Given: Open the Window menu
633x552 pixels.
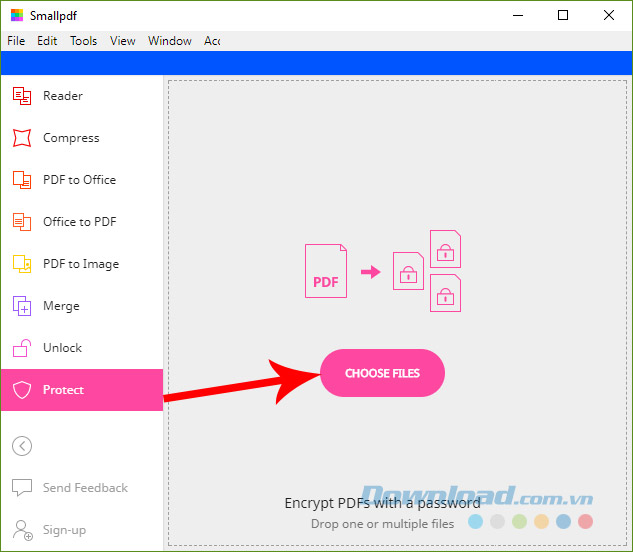Looking at the screenshot, I should point(170,41).
